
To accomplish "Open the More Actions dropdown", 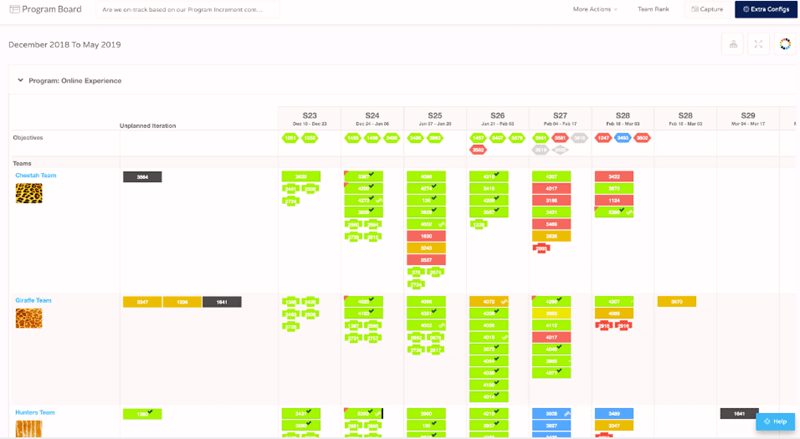I will (x=595, y=9).
